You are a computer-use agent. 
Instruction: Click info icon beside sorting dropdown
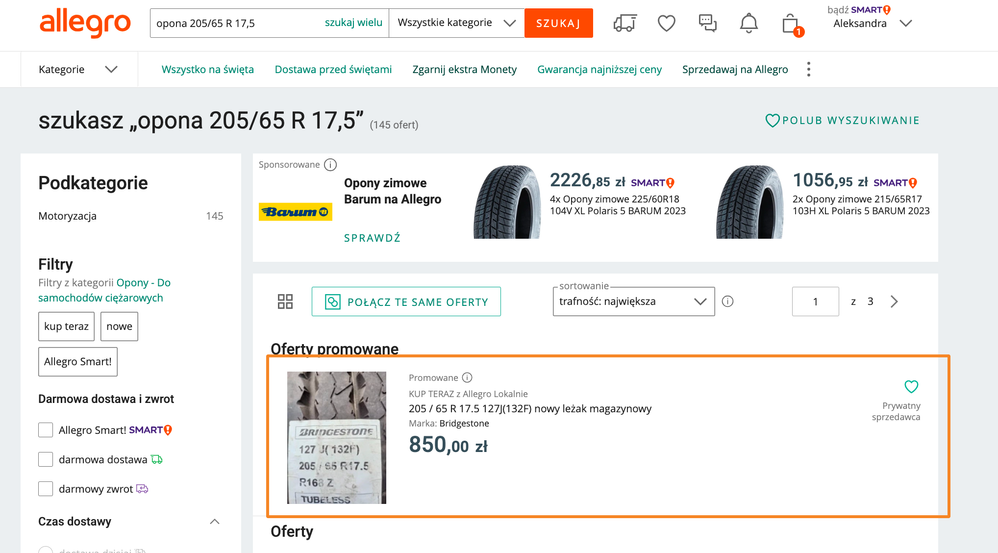pos(727,302)
